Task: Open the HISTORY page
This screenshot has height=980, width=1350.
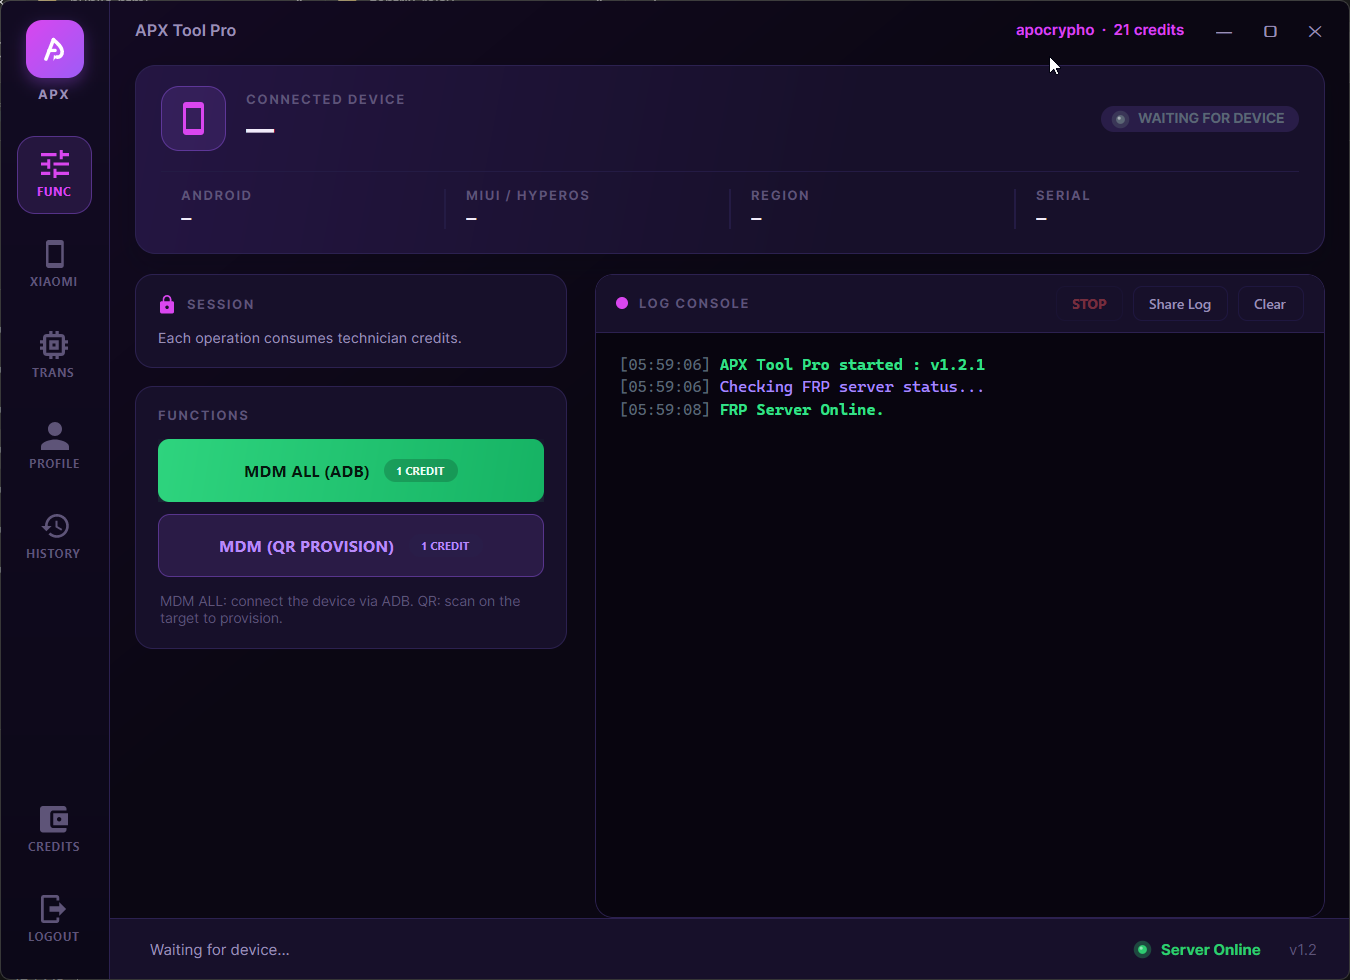Action: click(54, 536)
